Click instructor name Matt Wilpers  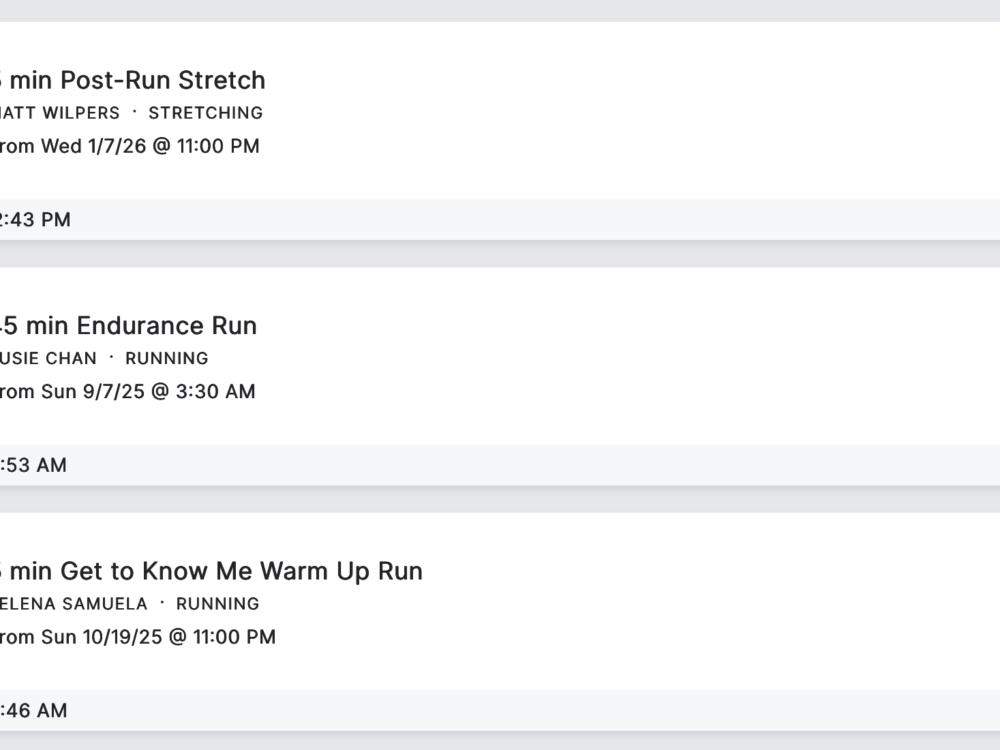point(60,113)
